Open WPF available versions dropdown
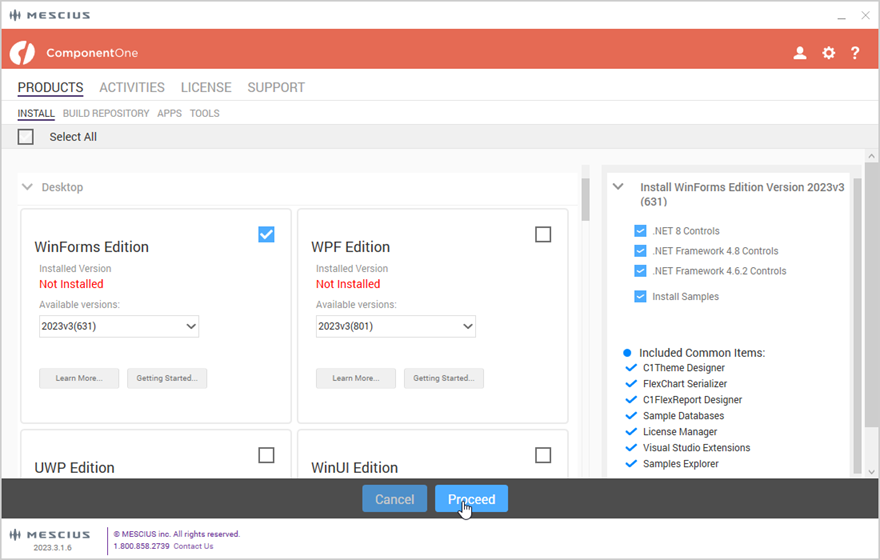Viewport: 880px width, 560px height. tap(396, 326)
